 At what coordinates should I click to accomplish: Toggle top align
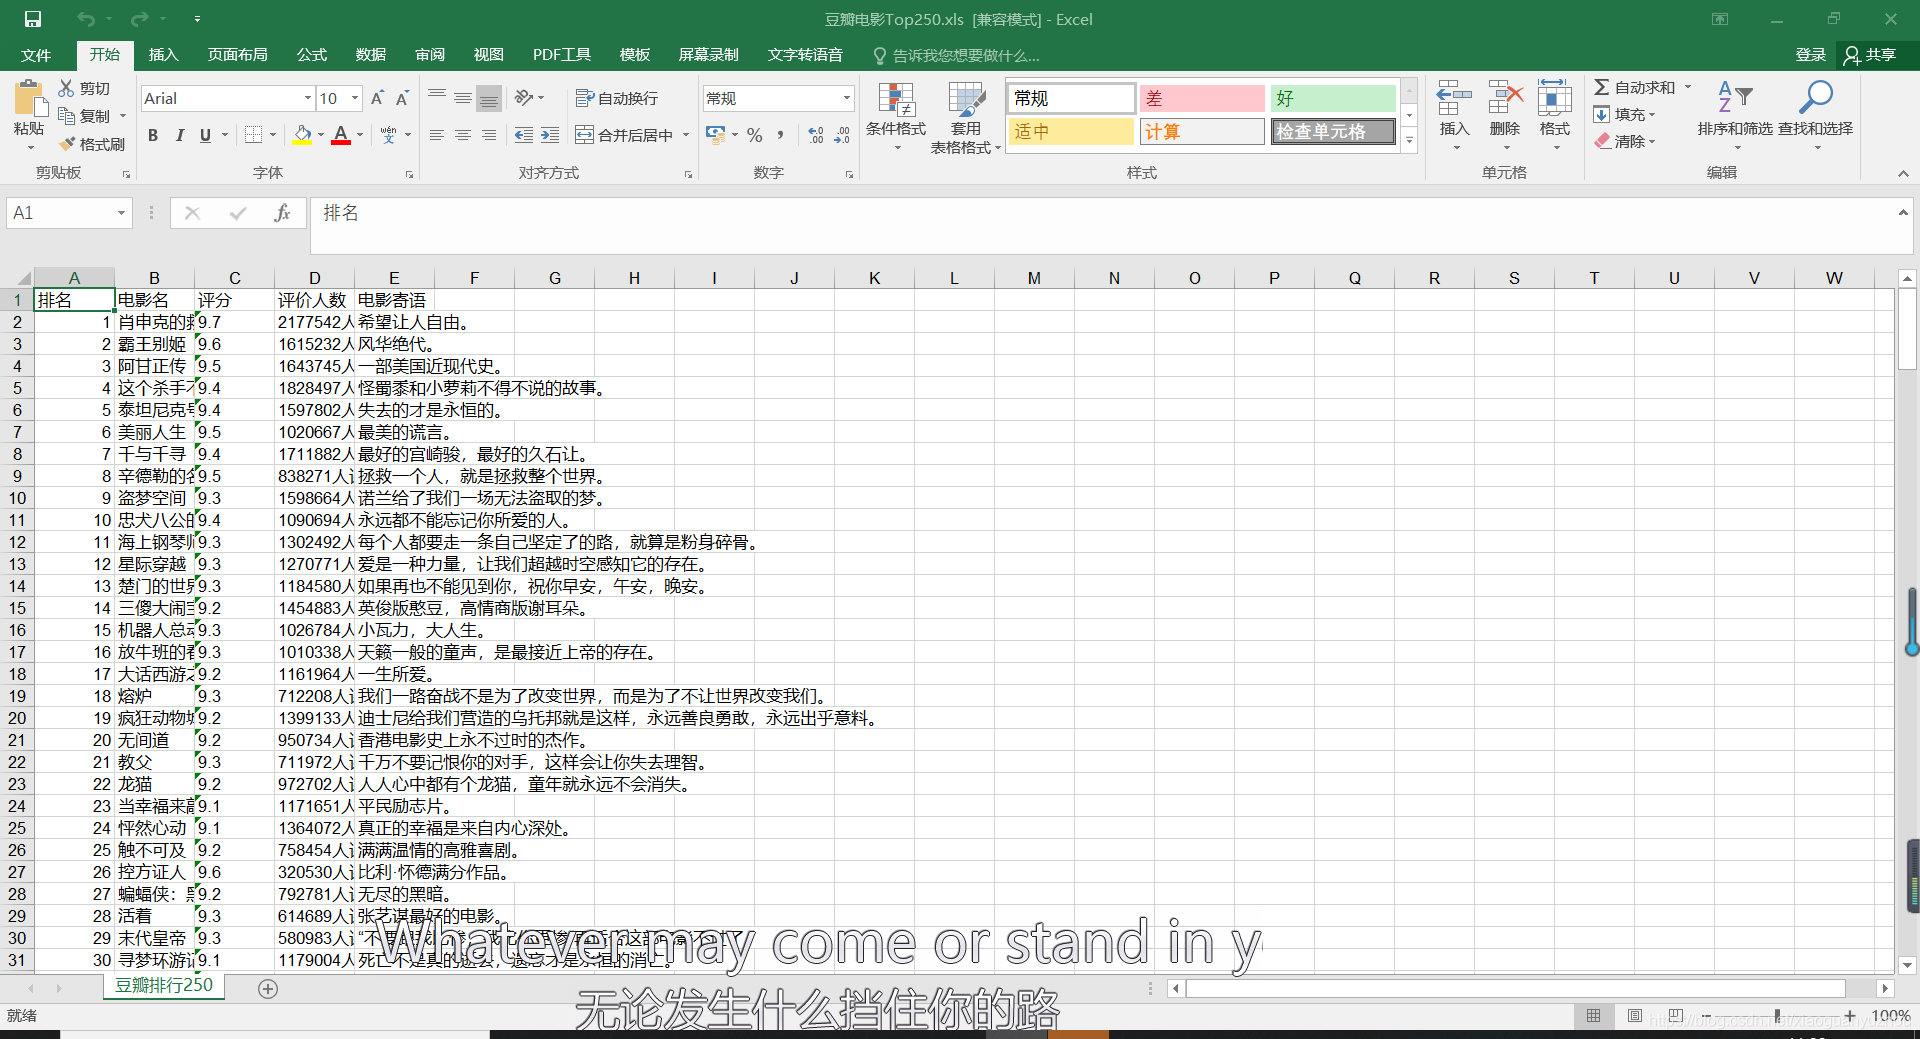pos(437,97)
